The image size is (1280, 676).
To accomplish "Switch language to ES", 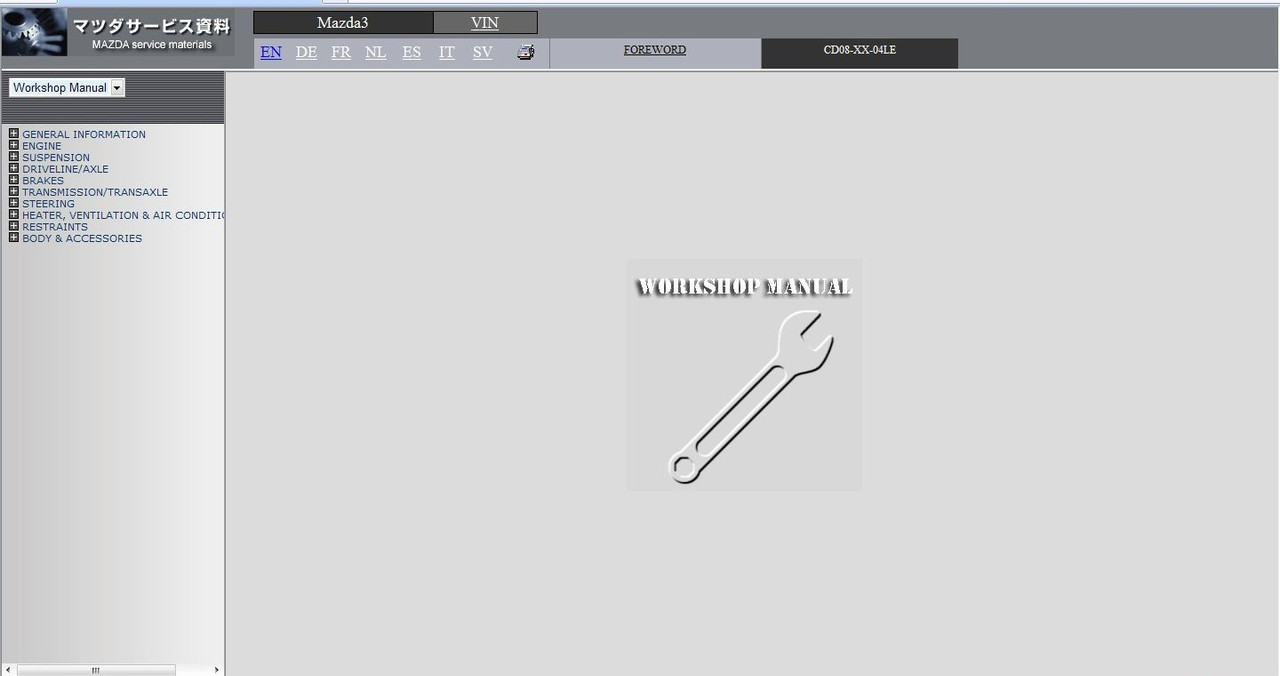I will [x=412, y=52].
